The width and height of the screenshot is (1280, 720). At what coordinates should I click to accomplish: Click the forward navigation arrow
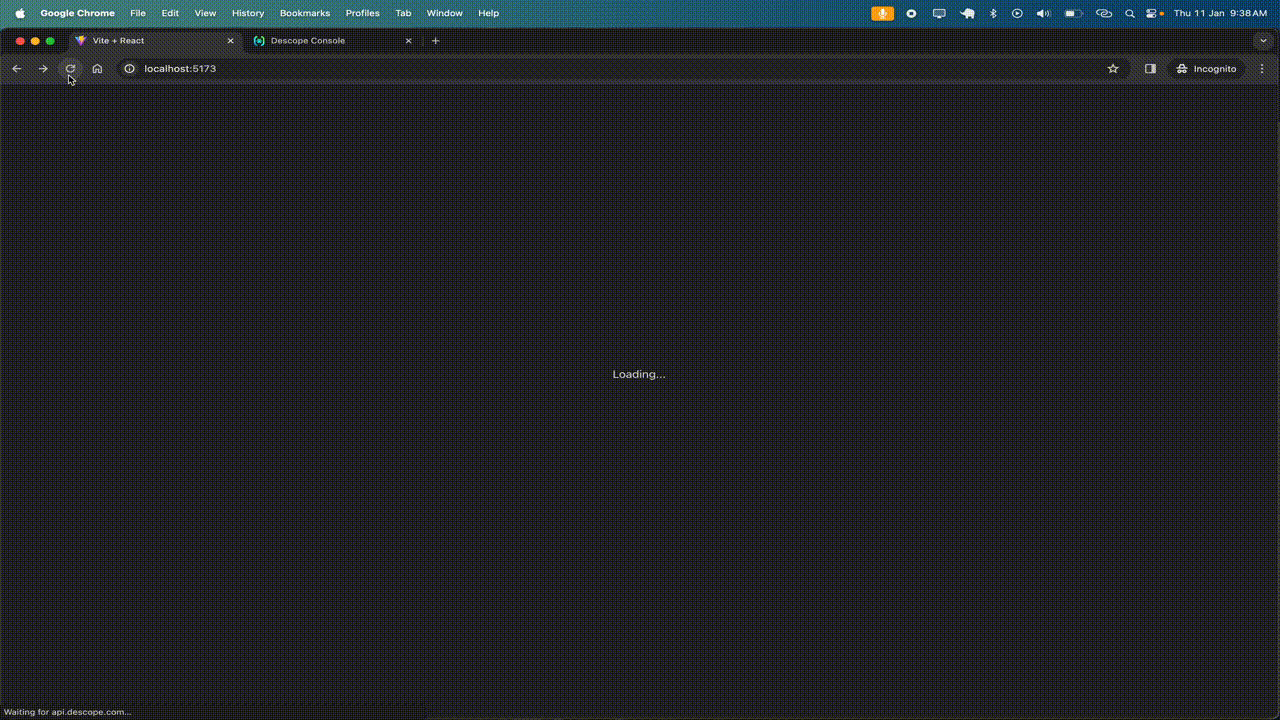[43, 69]
